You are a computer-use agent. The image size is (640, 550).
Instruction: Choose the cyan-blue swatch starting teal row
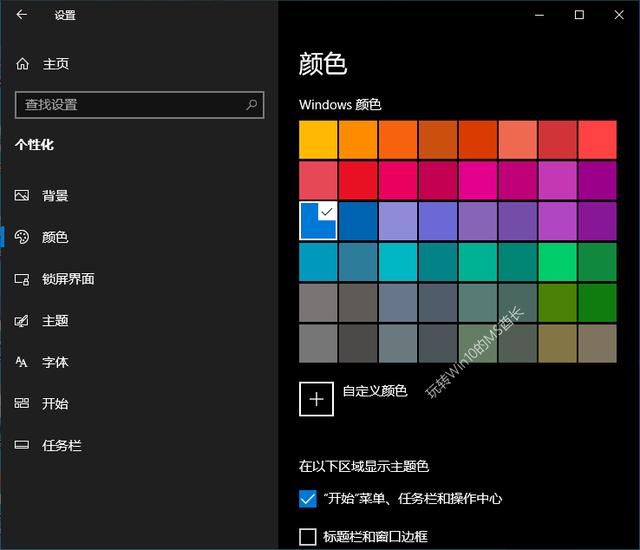point(318,262)
